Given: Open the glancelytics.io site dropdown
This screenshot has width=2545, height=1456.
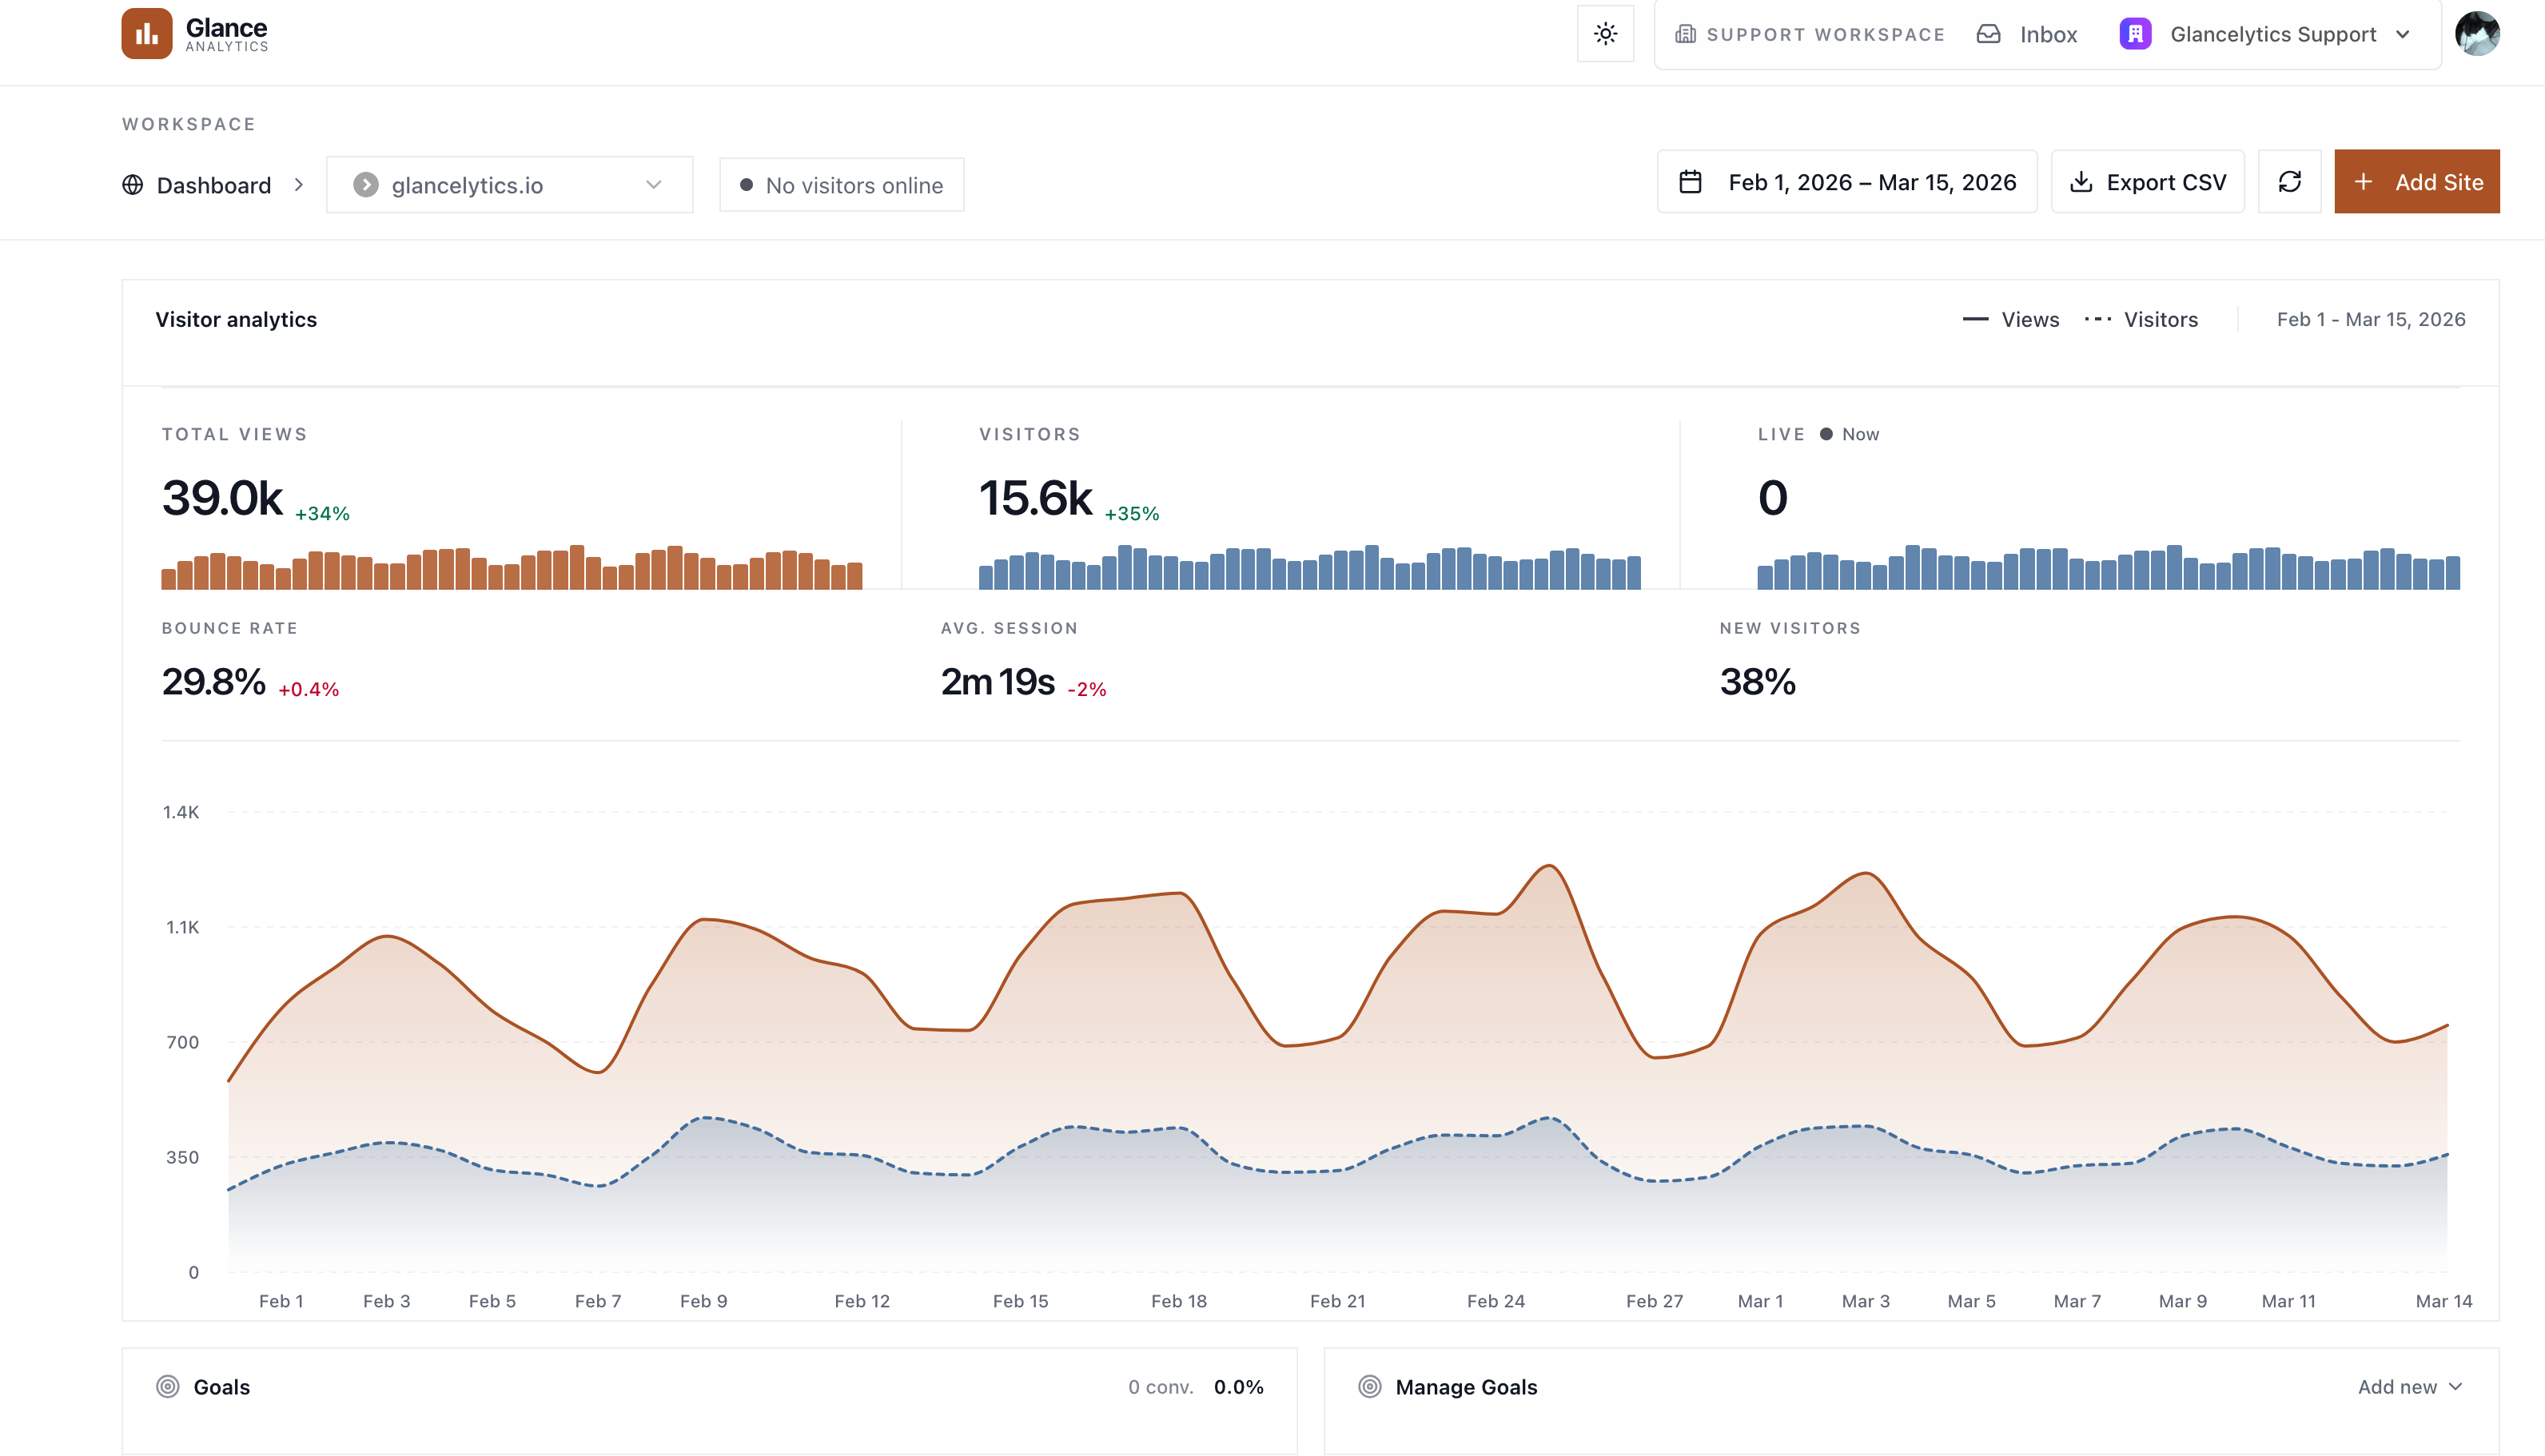Looking at the screenshot, I should click(x=509, y=185).
